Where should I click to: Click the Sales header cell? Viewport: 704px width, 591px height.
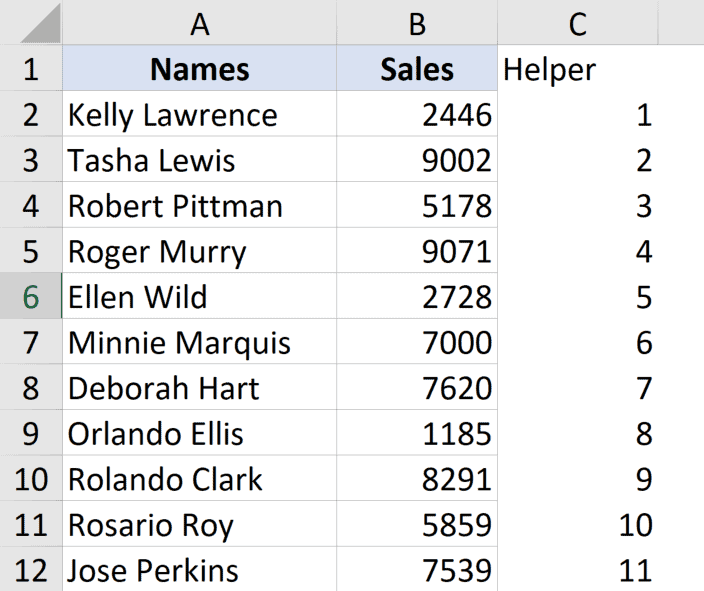tap(417, 69)
